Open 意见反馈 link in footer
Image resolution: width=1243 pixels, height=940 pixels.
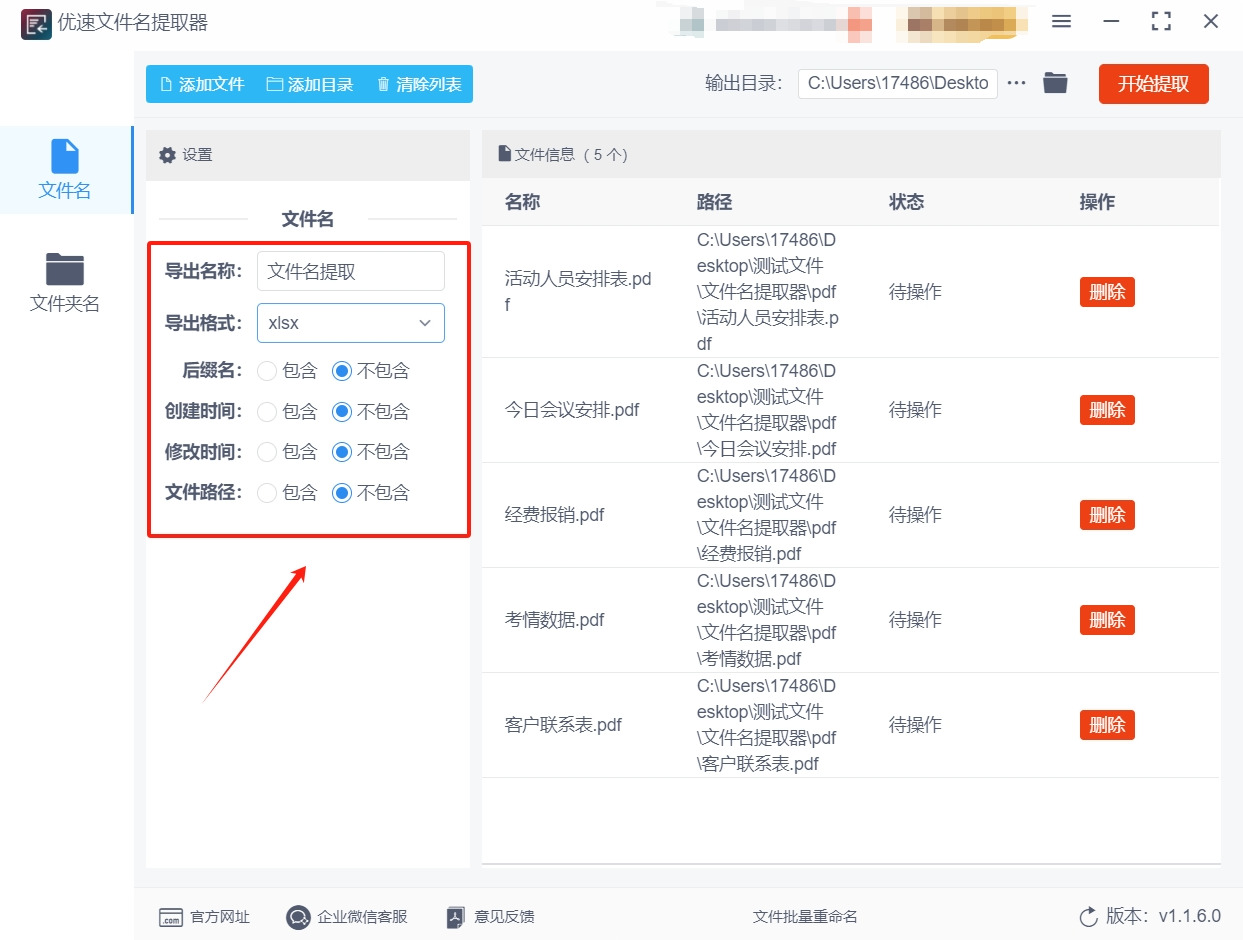(x=491, y=917)
